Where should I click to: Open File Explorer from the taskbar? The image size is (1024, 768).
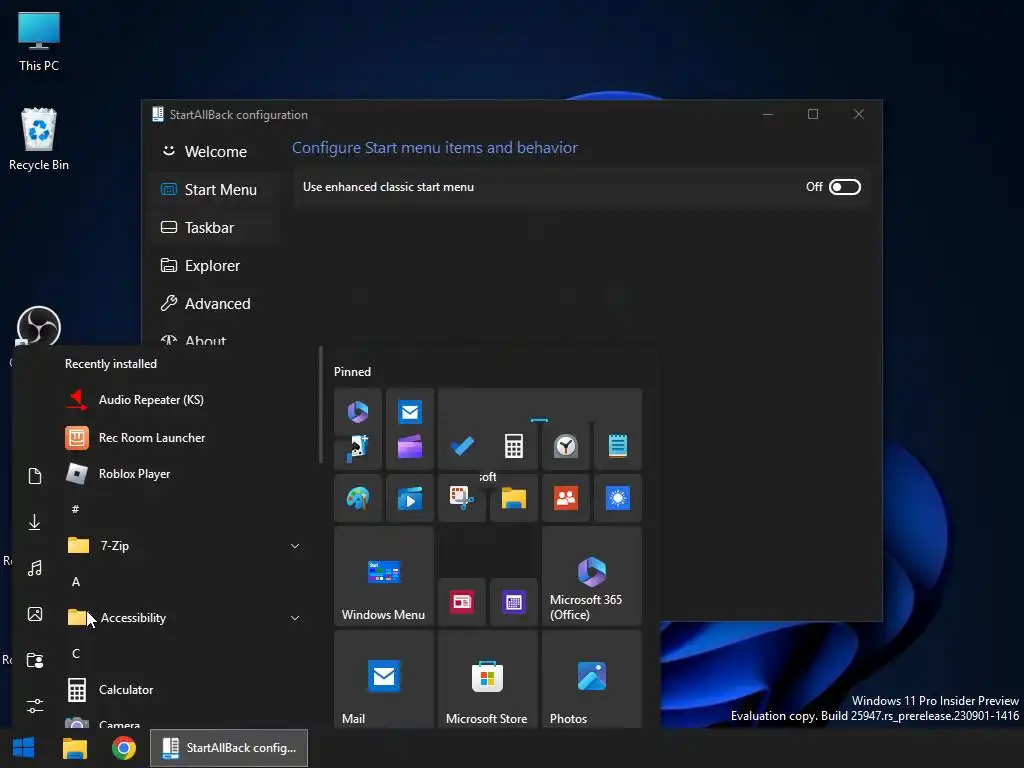[74, 748]
